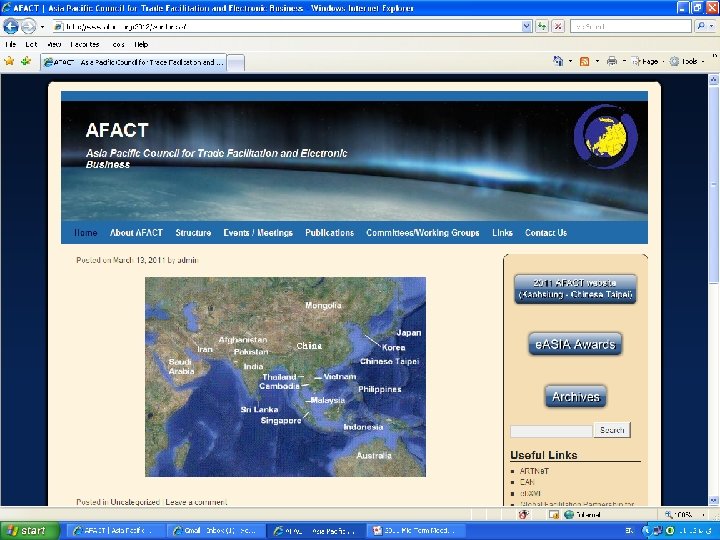Image resolution: width=720 pixels, height=540 pixels.
Task: Click the Leave a comment link
Action: pos(196,502)
